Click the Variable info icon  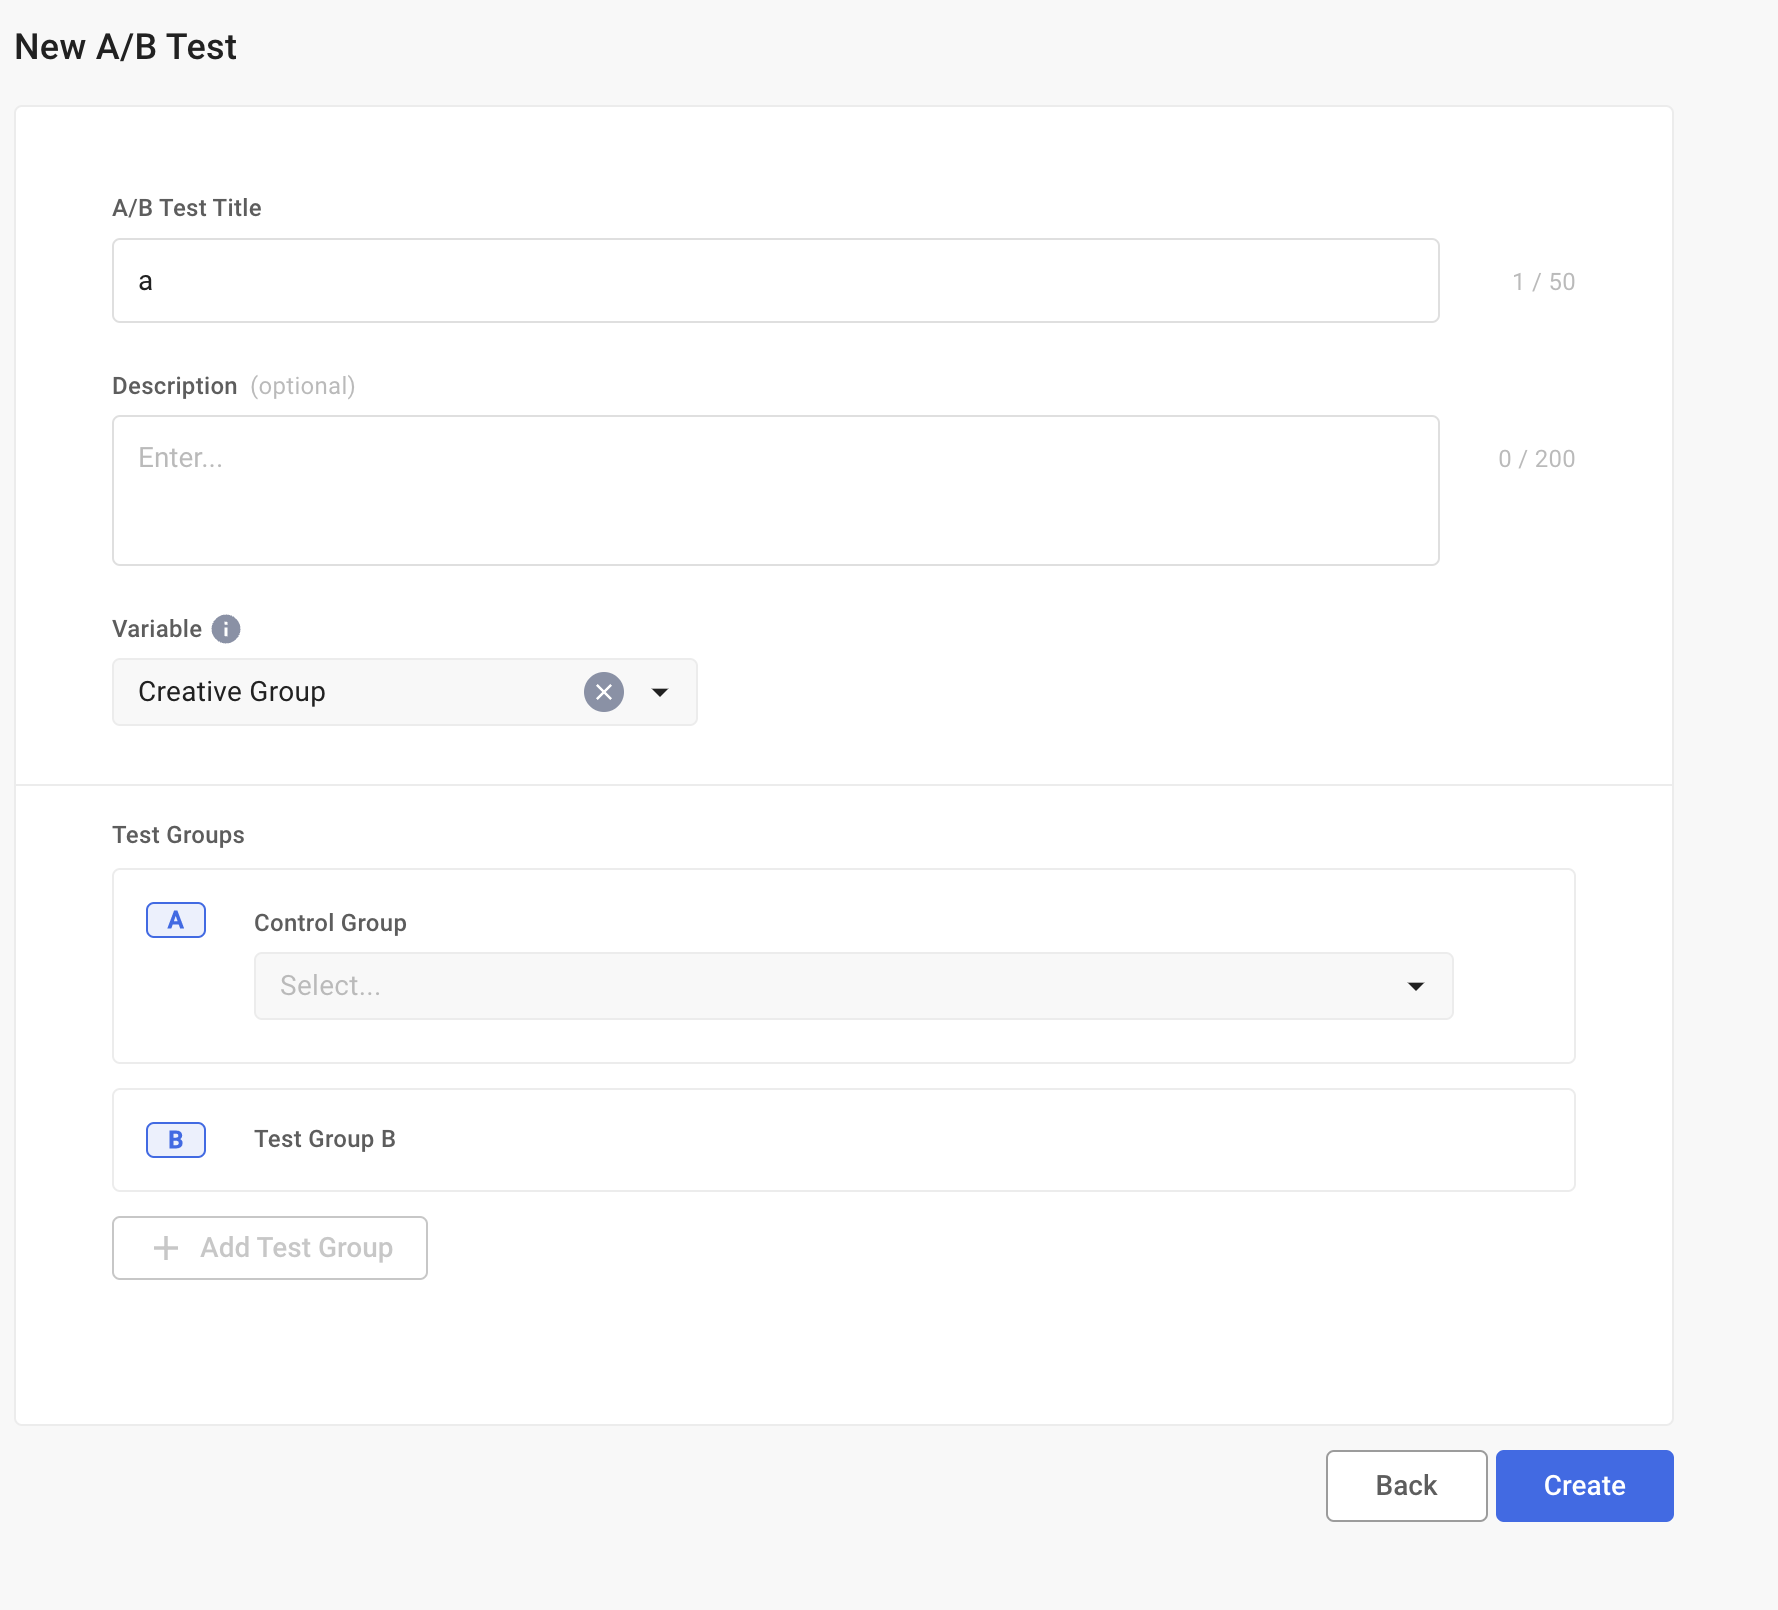tap(226, 629)
